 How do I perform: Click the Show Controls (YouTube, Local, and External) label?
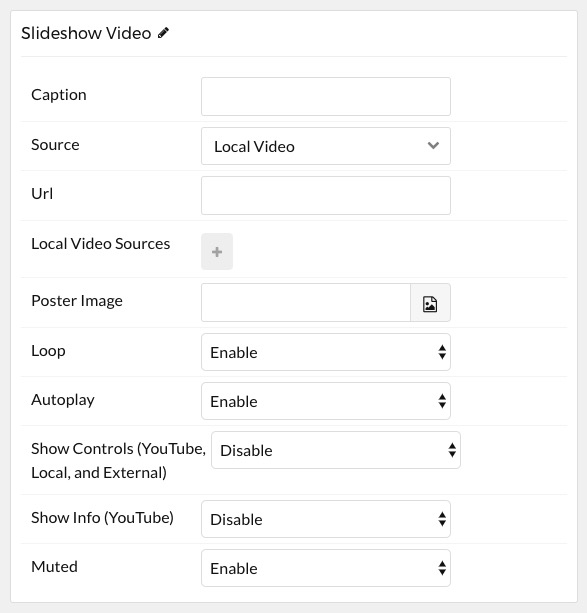pyautogui.click(x=118, y=461)
